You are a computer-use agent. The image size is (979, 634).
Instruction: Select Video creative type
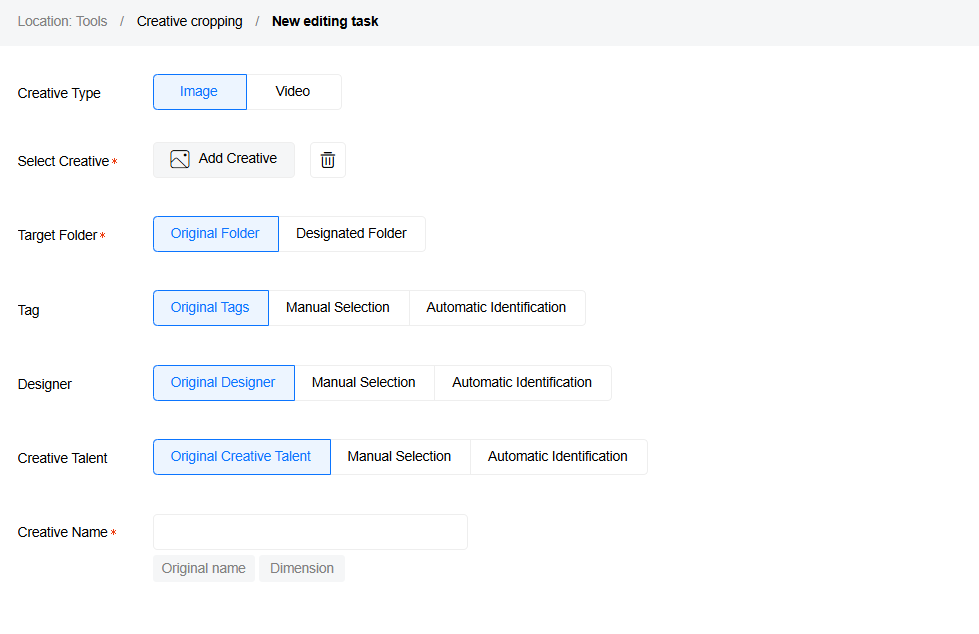pos(293,92)
